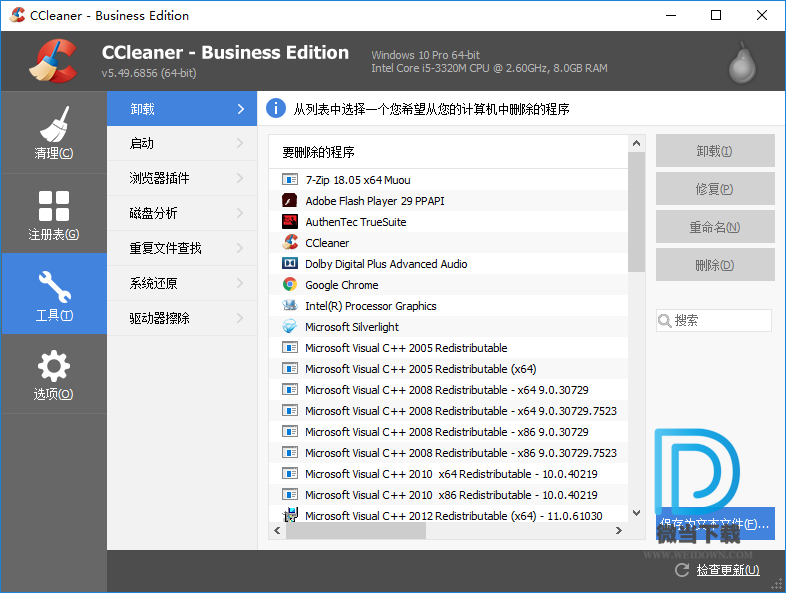Viewport: 786px width, 593px height.
Task: Click the 删除(D) delete button
Action: (715, 265)
